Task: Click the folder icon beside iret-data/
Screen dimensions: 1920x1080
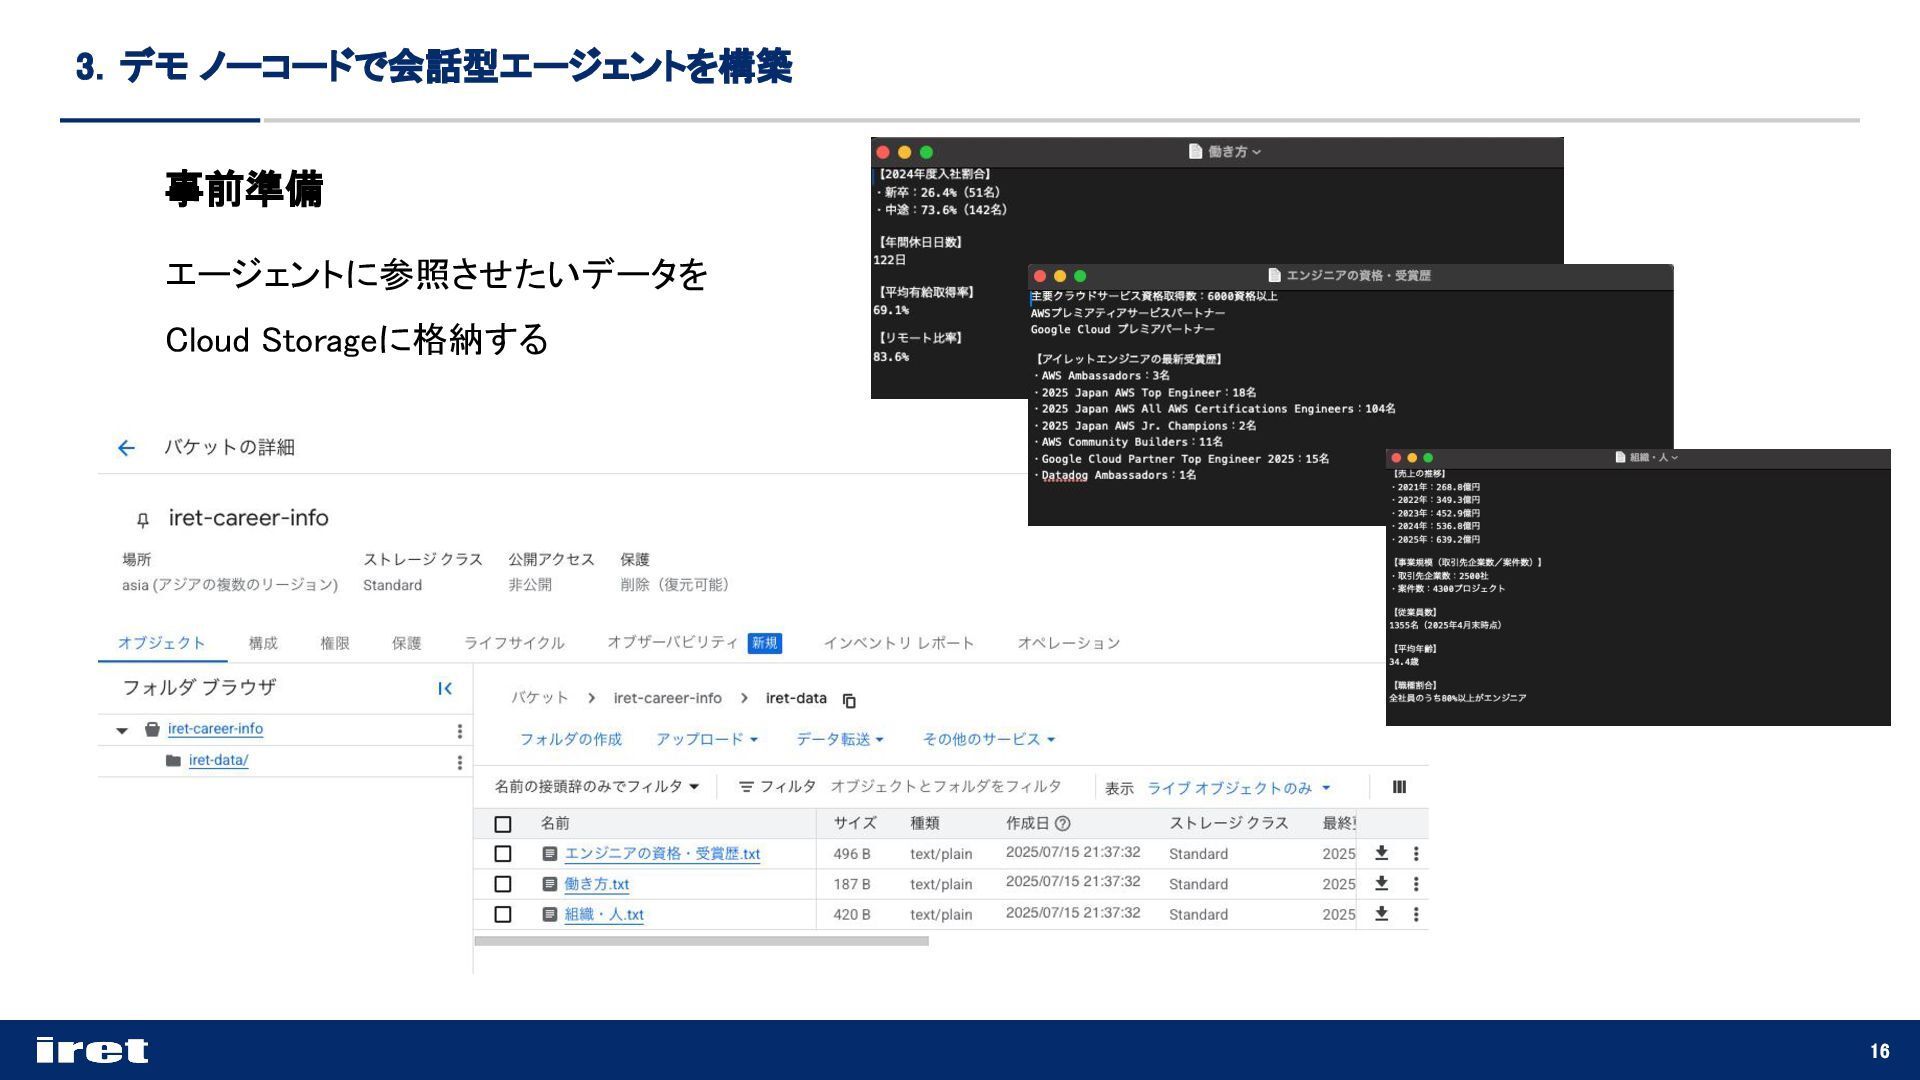Action: [x=173, y=760]
